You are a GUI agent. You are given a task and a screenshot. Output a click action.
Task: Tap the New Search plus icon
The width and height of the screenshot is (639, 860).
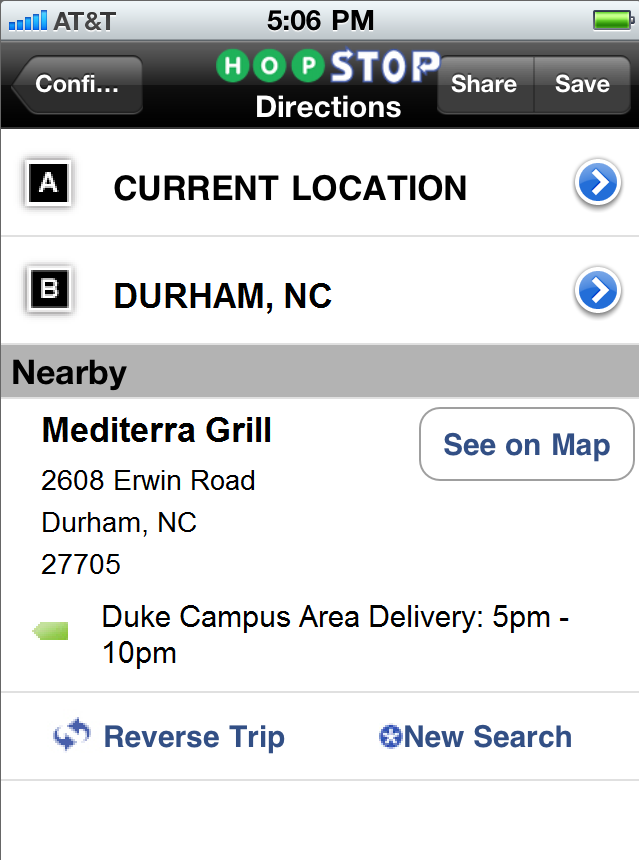click(x=390, y=738)
